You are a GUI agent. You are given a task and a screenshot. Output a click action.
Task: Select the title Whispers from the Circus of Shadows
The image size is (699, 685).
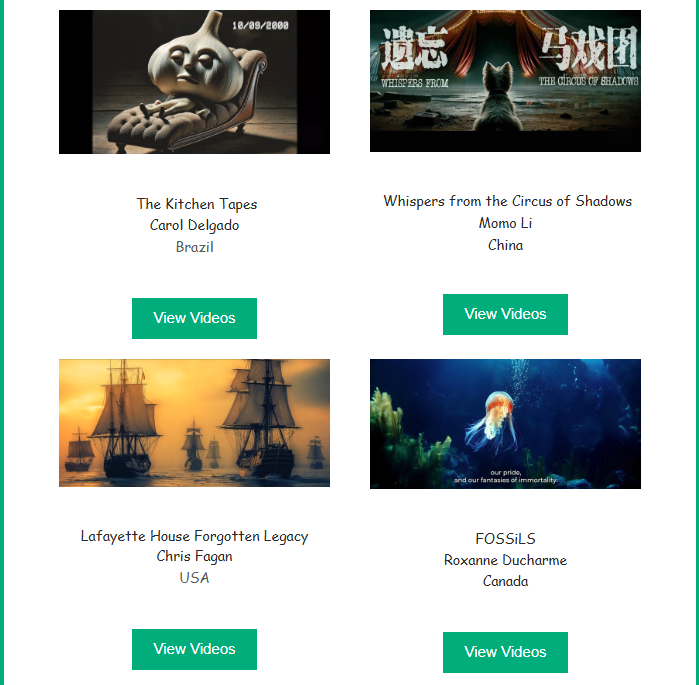pyautogui.click(x=507, y=201)
